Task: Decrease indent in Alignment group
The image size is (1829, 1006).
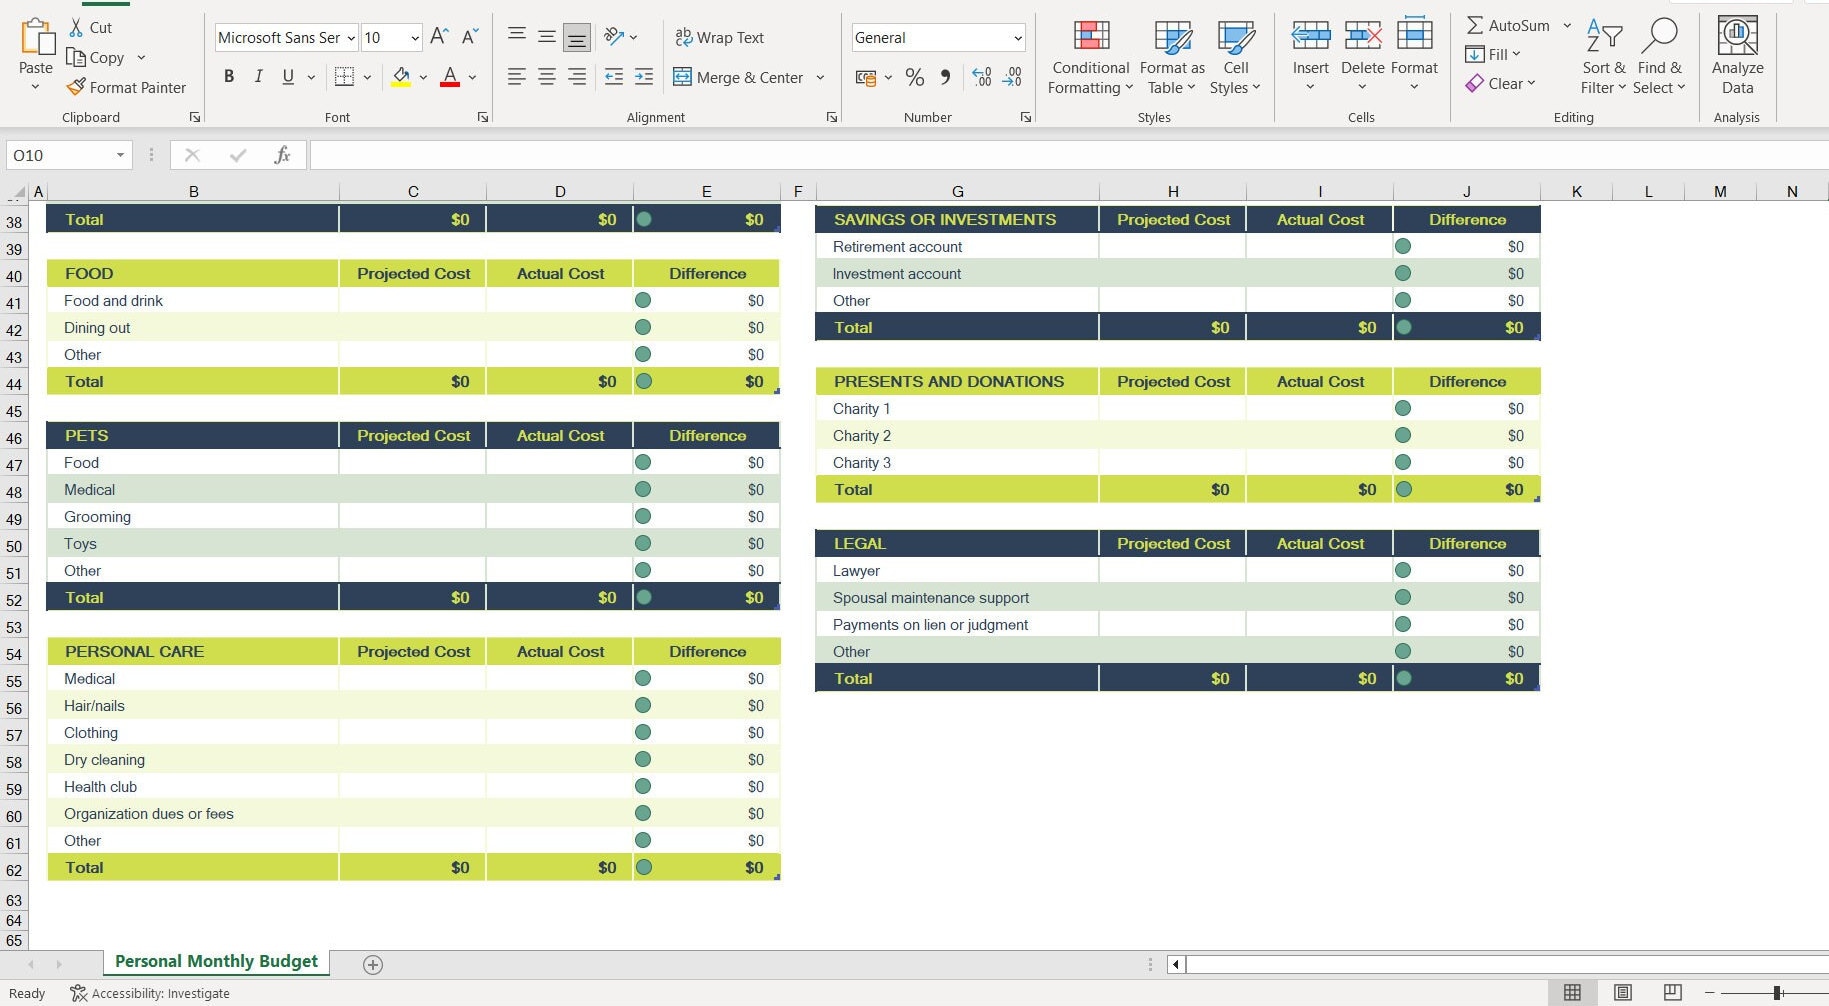Action: click(x=614, y=77)
